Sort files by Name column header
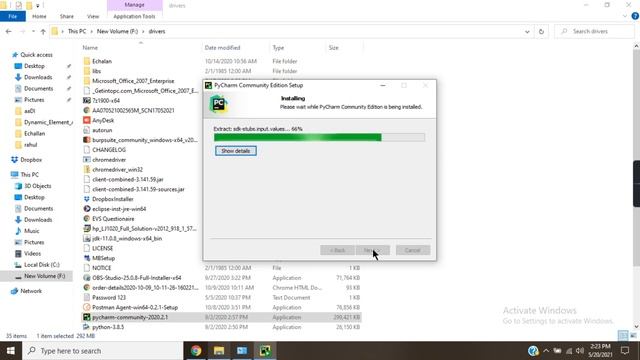 pos(90,48)
